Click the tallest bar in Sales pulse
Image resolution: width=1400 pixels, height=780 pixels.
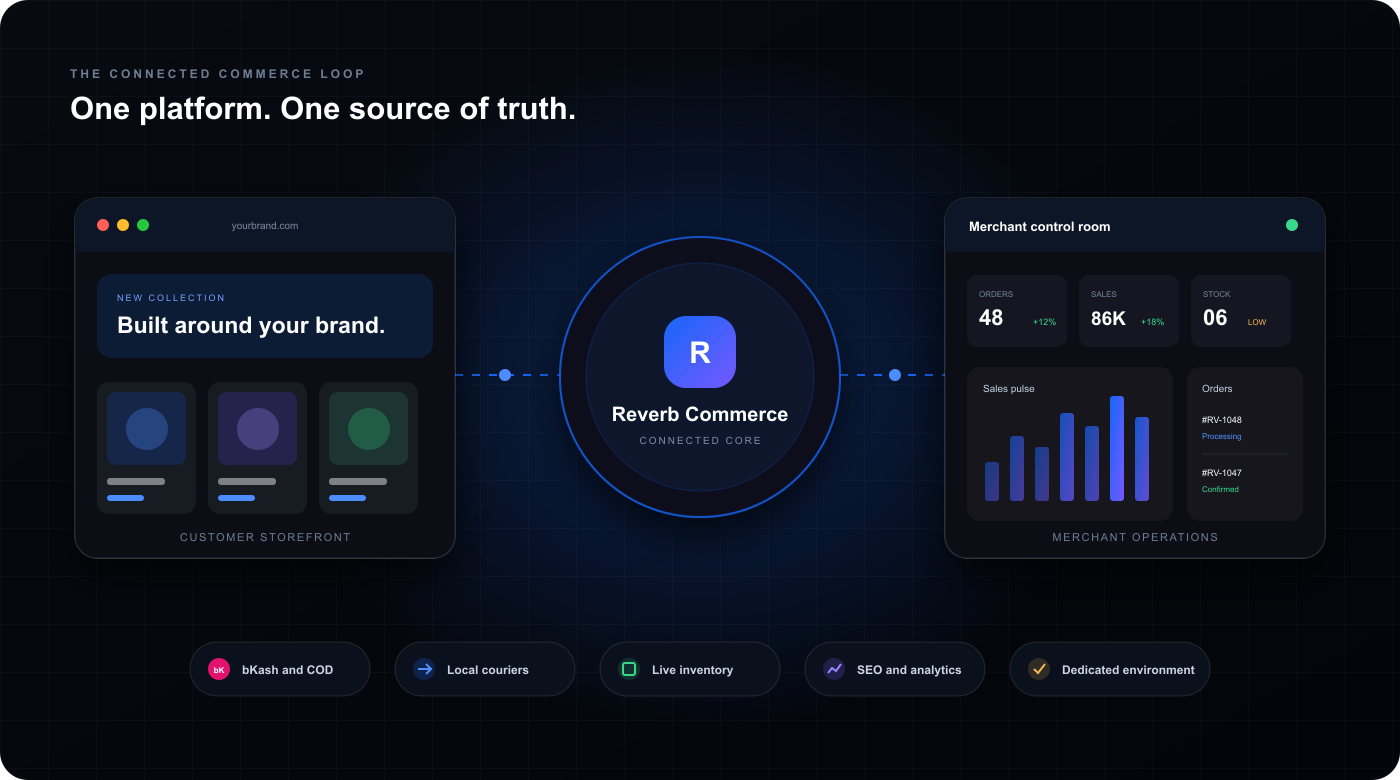(x=1117, y=448)
